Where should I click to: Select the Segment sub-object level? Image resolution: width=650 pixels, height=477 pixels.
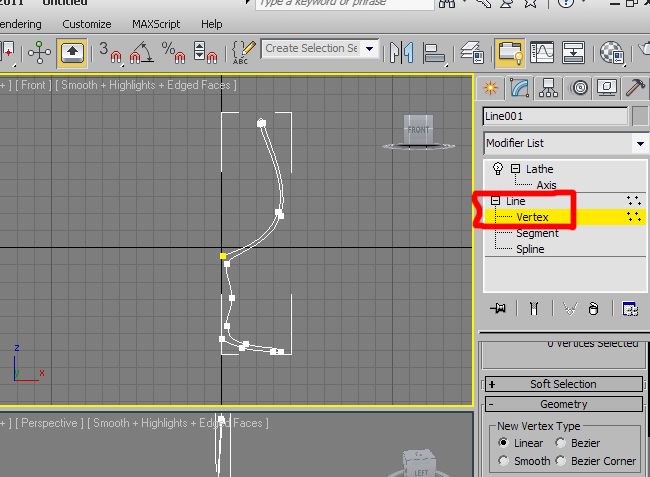pos(537,233)
